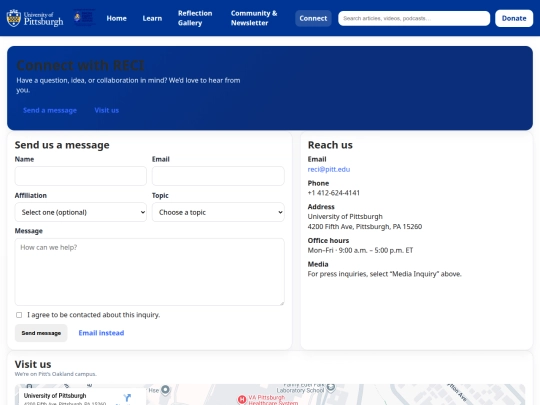The height and width of the screenshot is (405, 540).
Task: Open the Choose a topic dropdown
Action: tap(218, 212)
